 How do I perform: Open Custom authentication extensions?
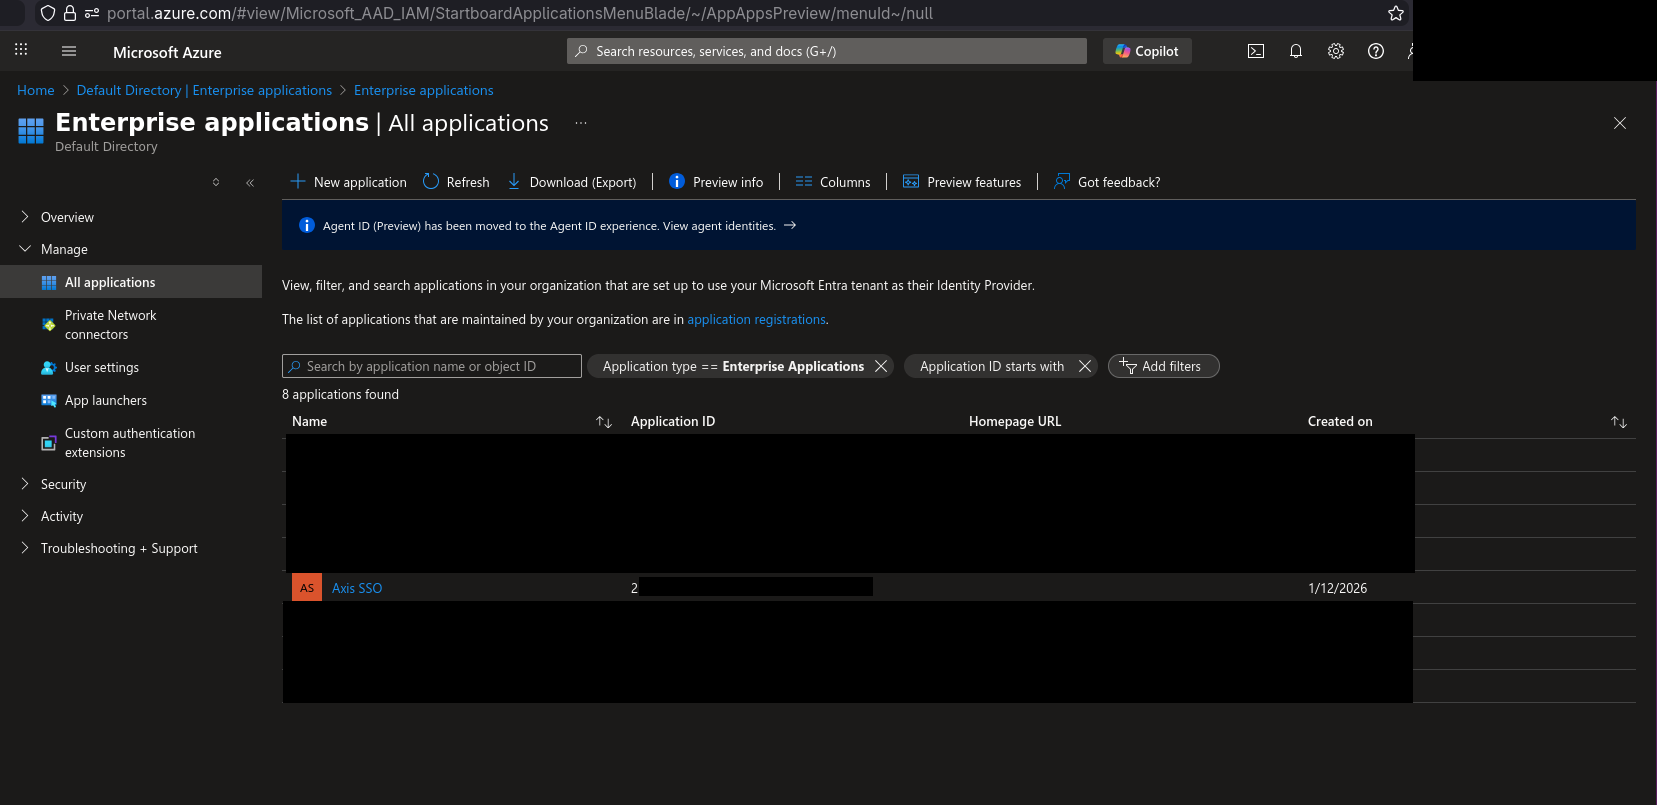131,443
